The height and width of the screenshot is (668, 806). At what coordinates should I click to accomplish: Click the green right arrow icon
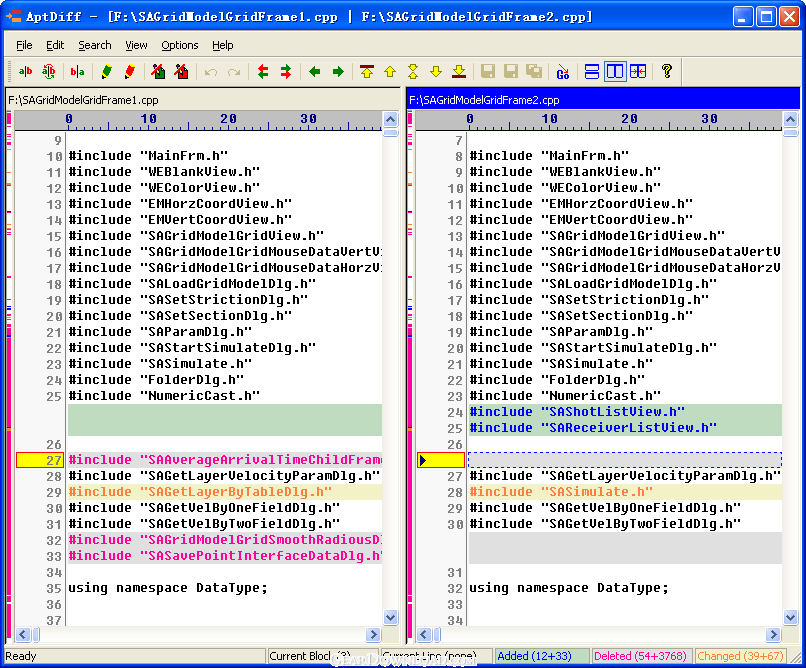338,71
